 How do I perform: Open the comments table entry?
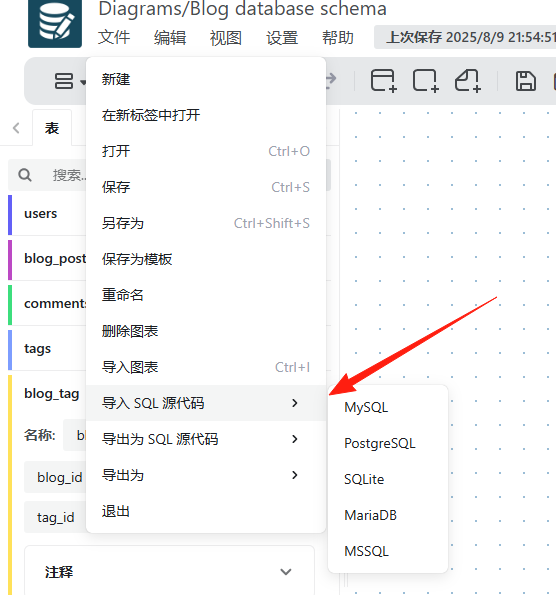[x=47, y=304]
